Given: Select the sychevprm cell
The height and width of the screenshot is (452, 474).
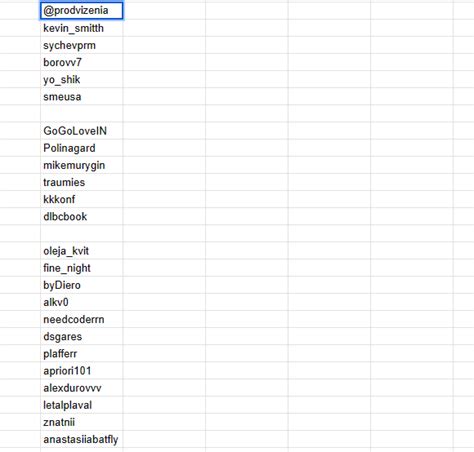Looking at the screenshot, I should click(x=82, y=45).
